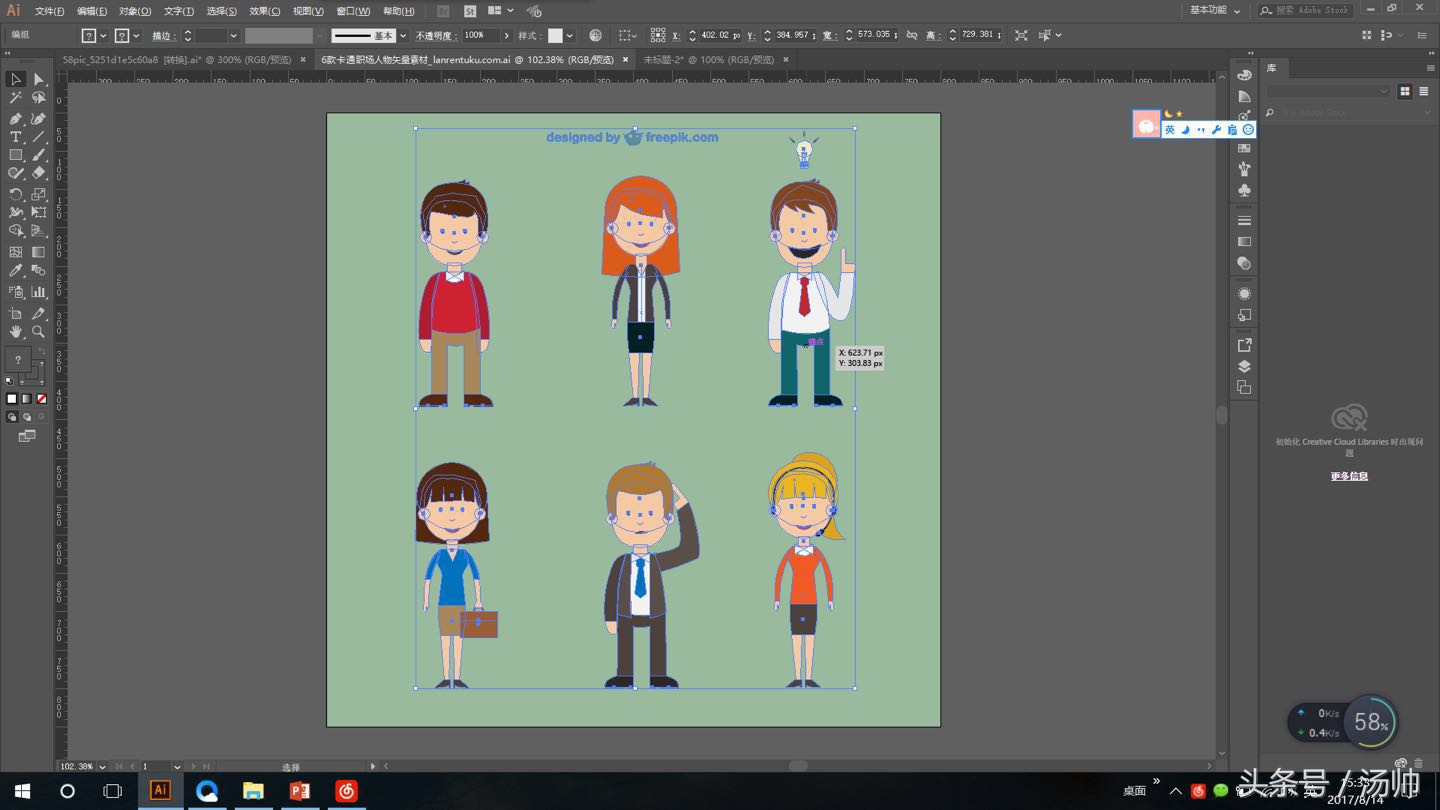The image size is (1440, 810).
Task: Select the Pen tool
Action: point(16,118)
